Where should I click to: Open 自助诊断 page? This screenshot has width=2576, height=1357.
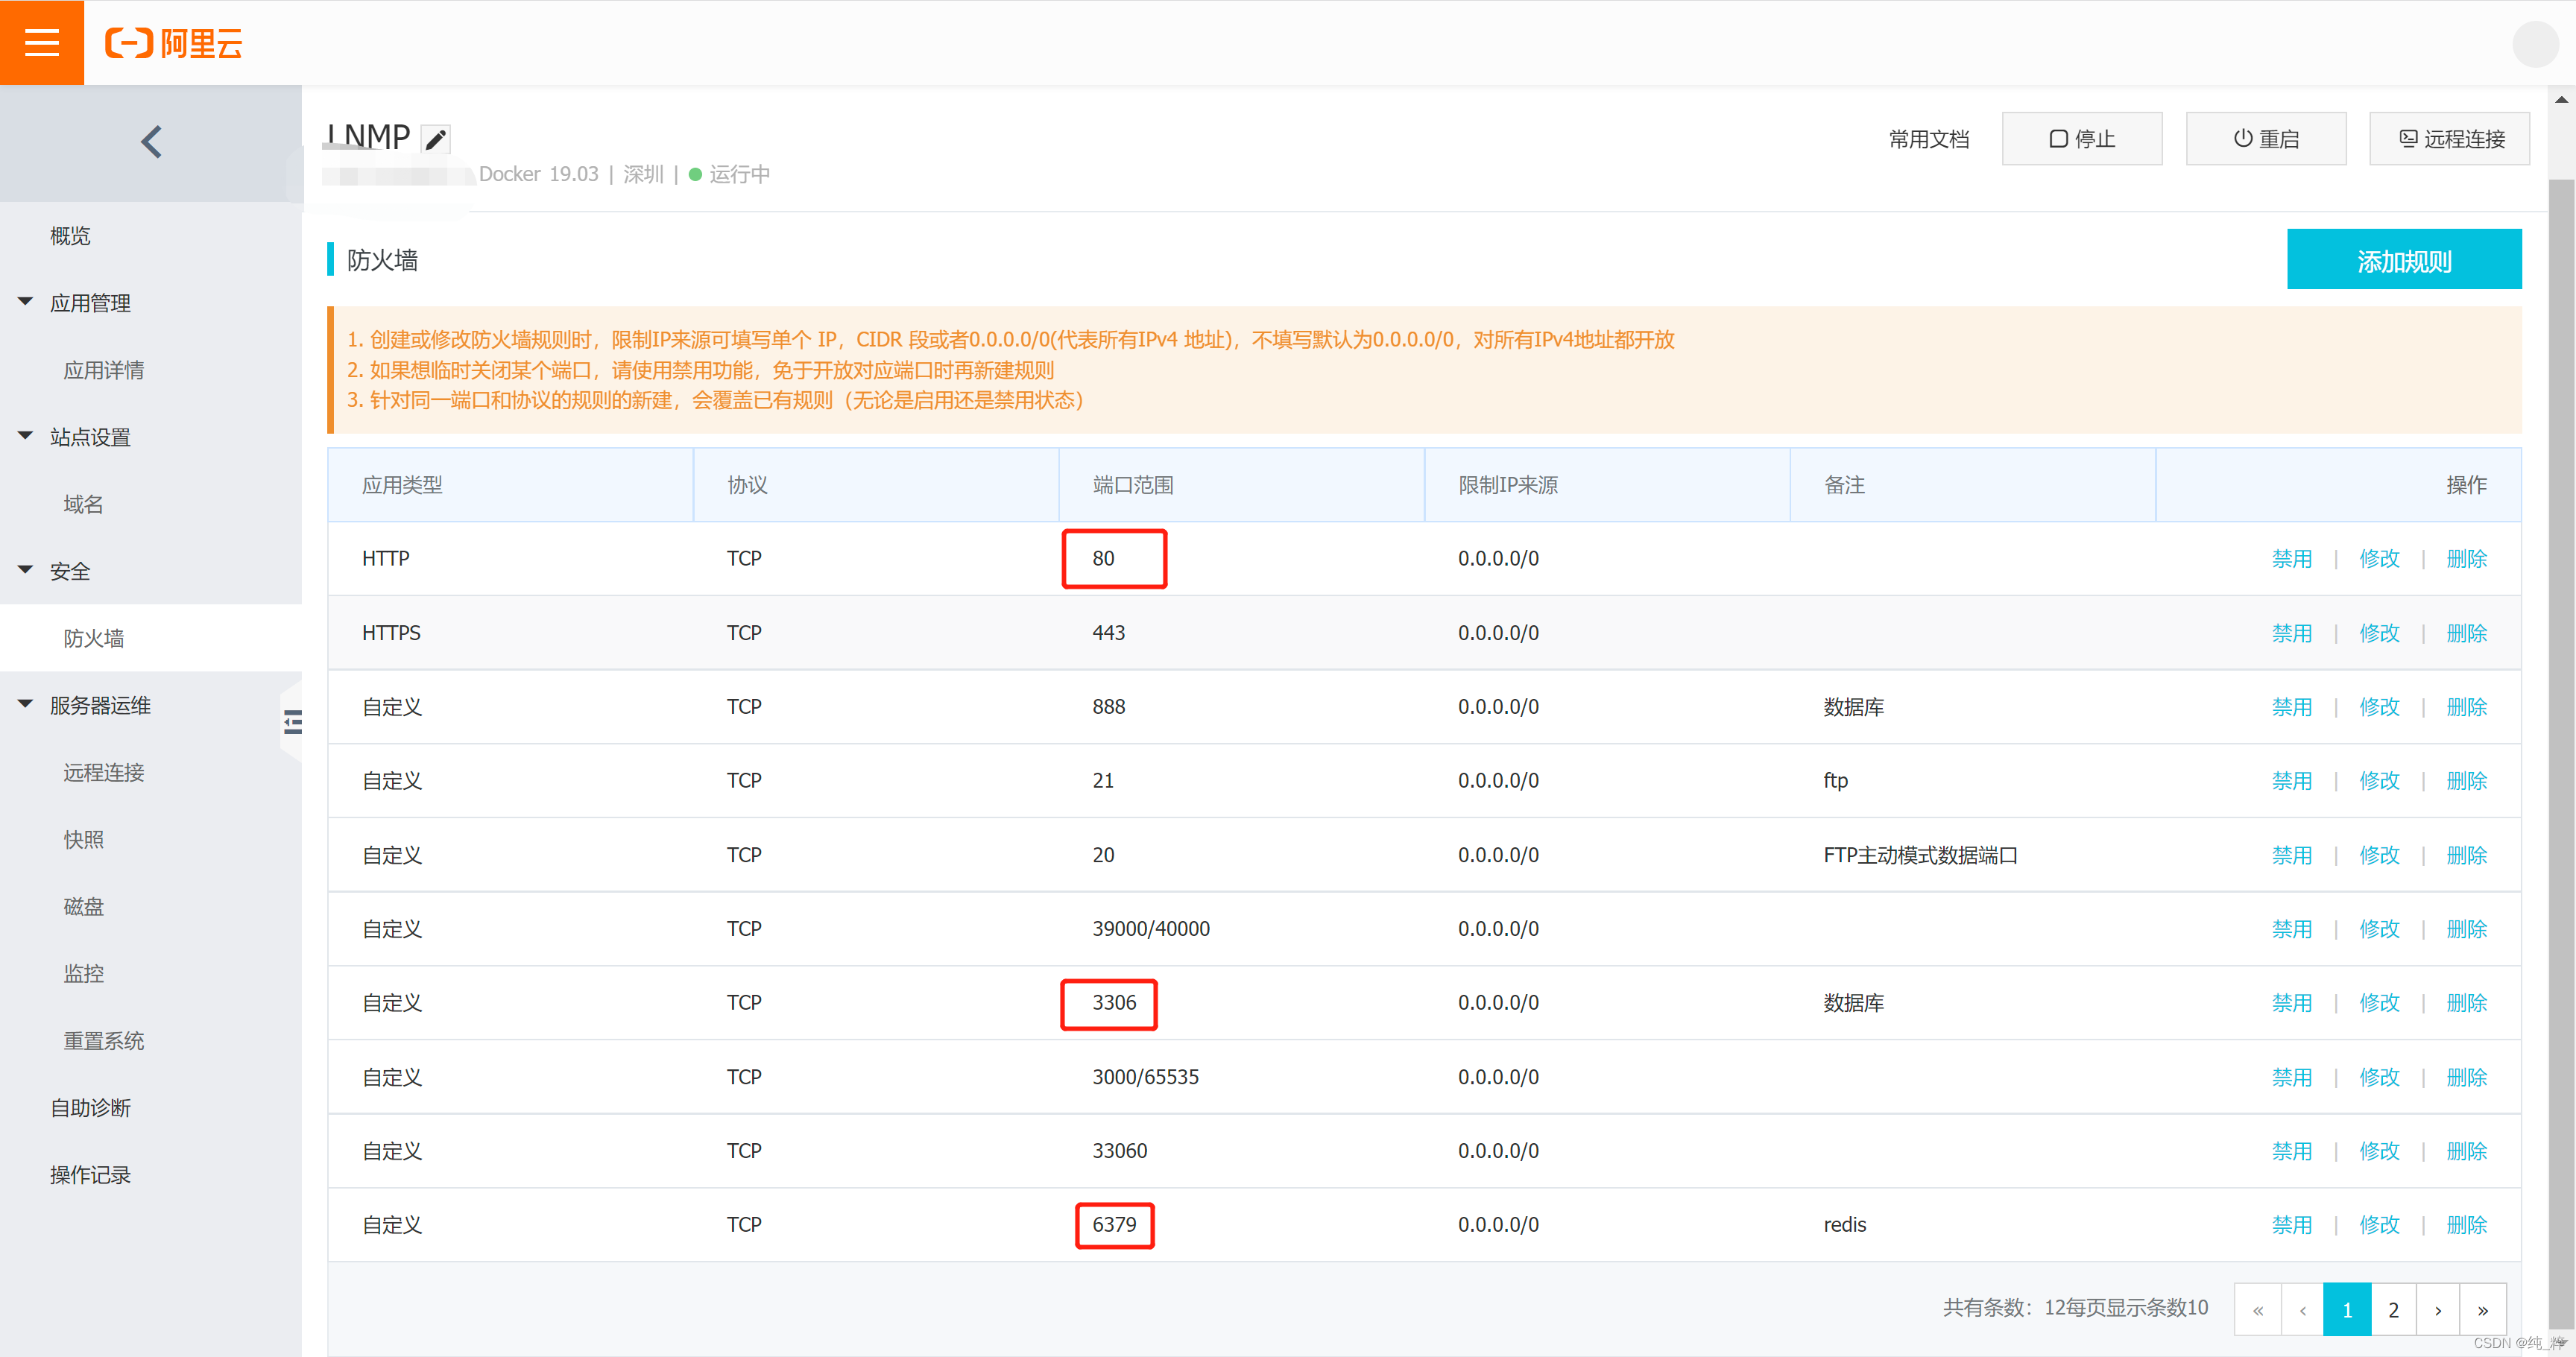pos(91,1107)
